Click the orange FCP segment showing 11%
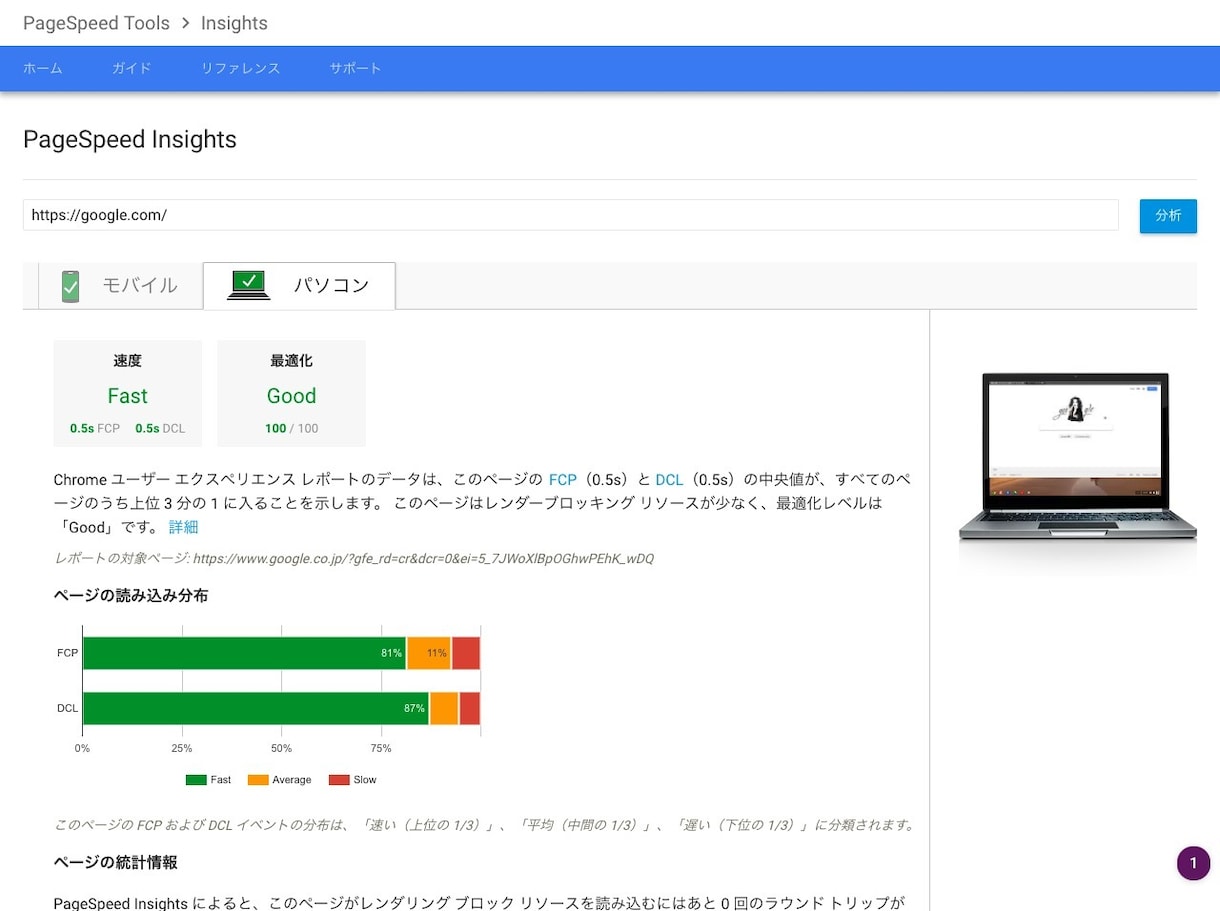 tap(429, 653)
